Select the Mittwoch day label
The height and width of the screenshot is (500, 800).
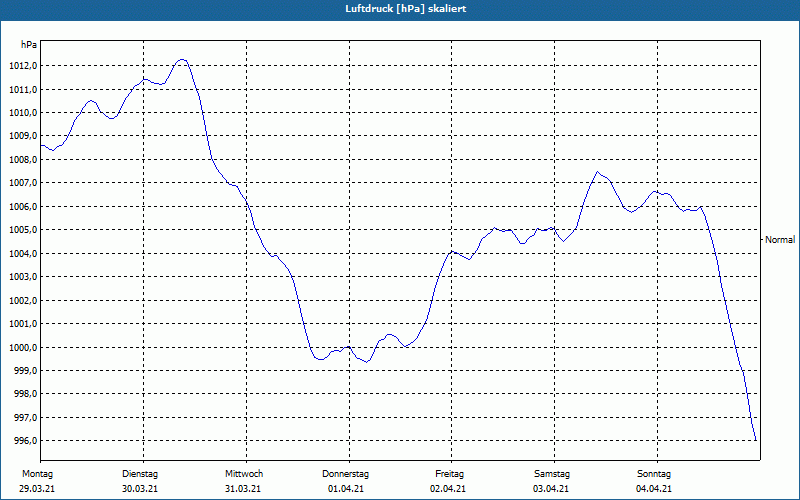244,474
